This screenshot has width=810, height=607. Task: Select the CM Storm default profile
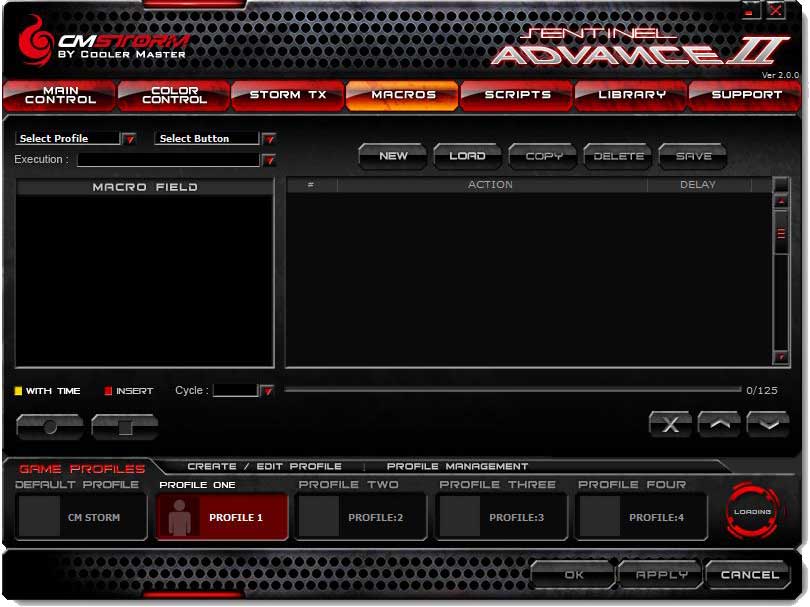pos(81,517)
